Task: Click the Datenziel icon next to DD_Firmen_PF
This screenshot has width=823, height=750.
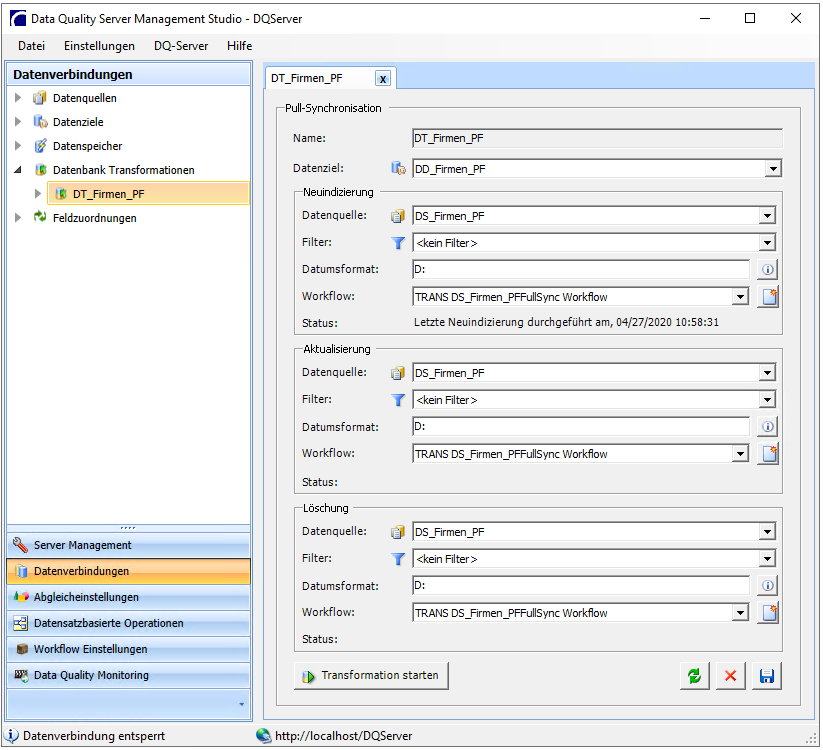Action: [x=398, y=168]
